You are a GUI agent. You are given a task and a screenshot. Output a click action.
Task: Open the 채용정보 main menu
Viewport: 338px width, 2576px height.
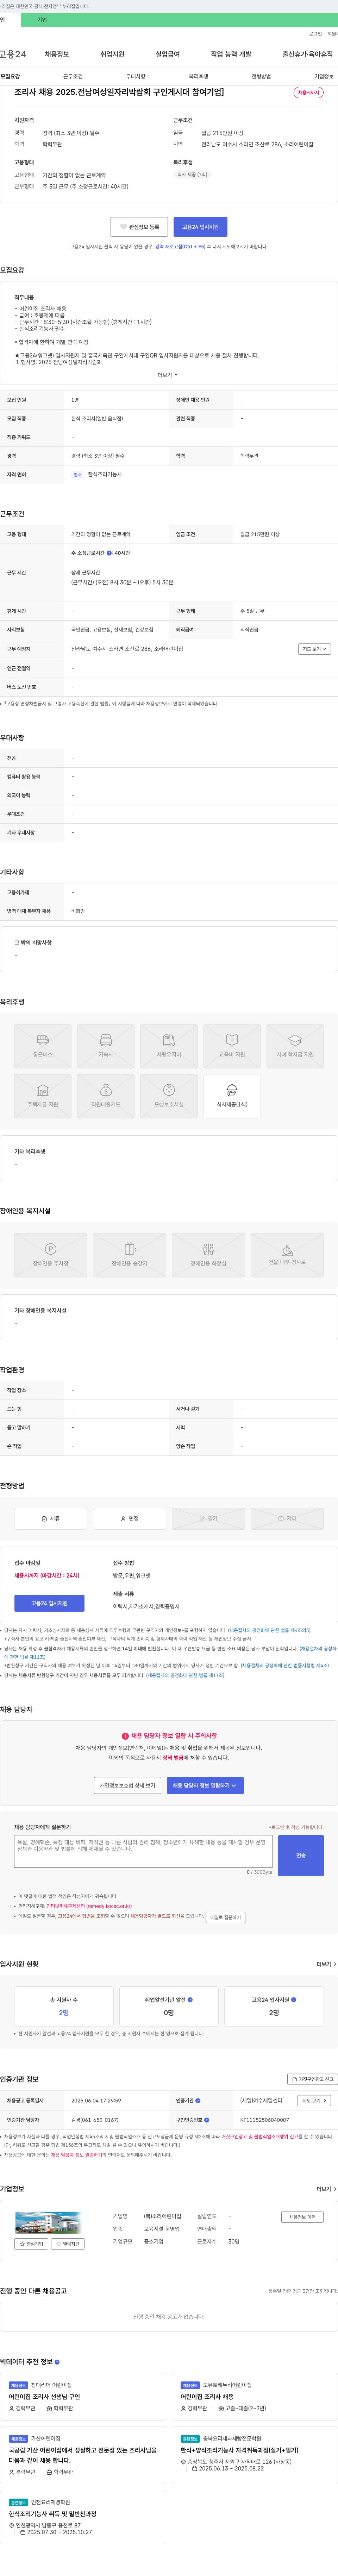(x=57, y=54)
